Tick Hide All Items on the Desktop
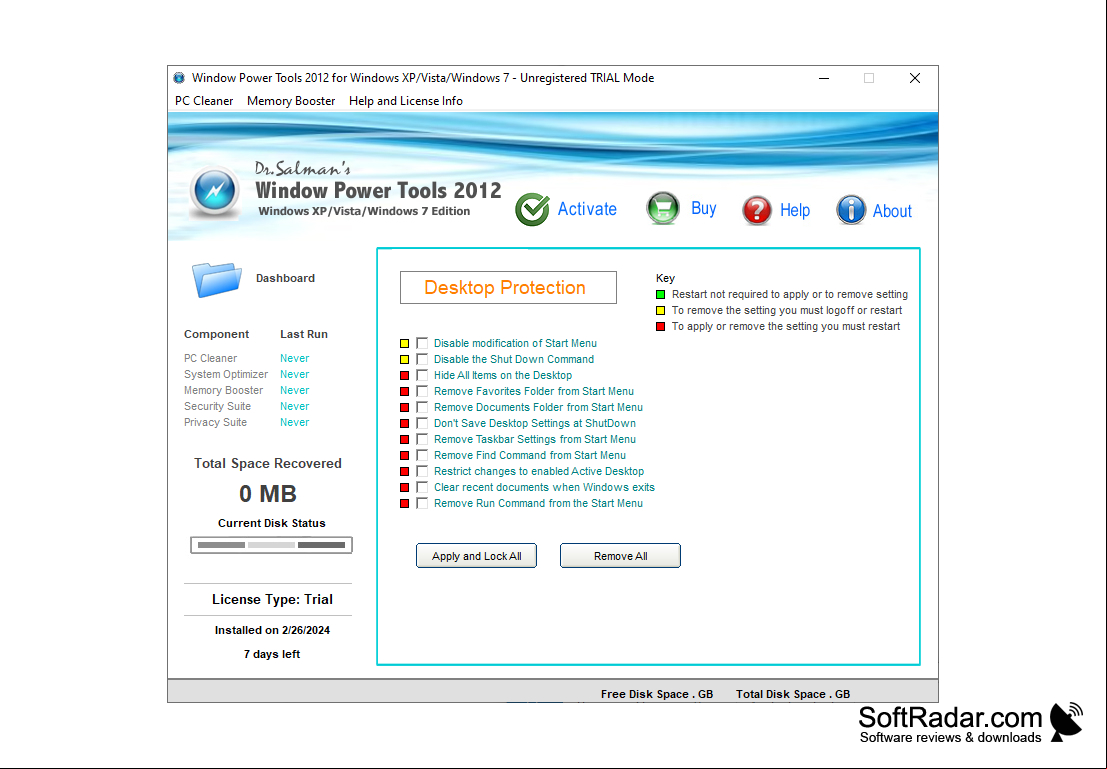This screenshot has width=1107, height=769. click(x=422, y=375)
